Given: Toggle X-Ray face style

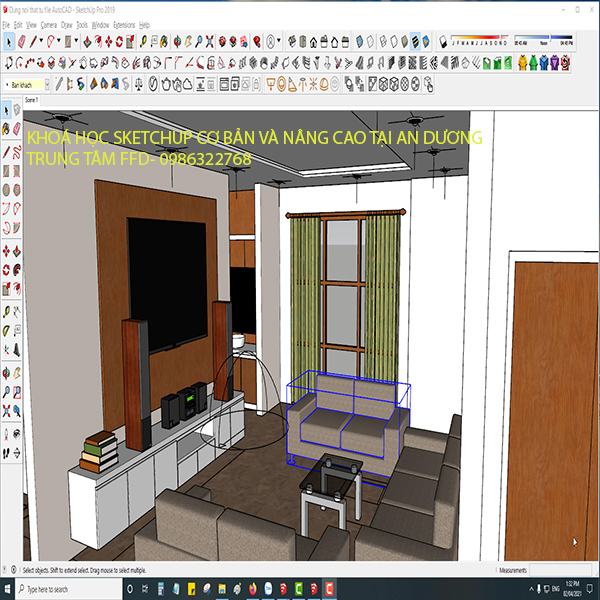Looking at the screenshot, I should click(x=359, y=41).
